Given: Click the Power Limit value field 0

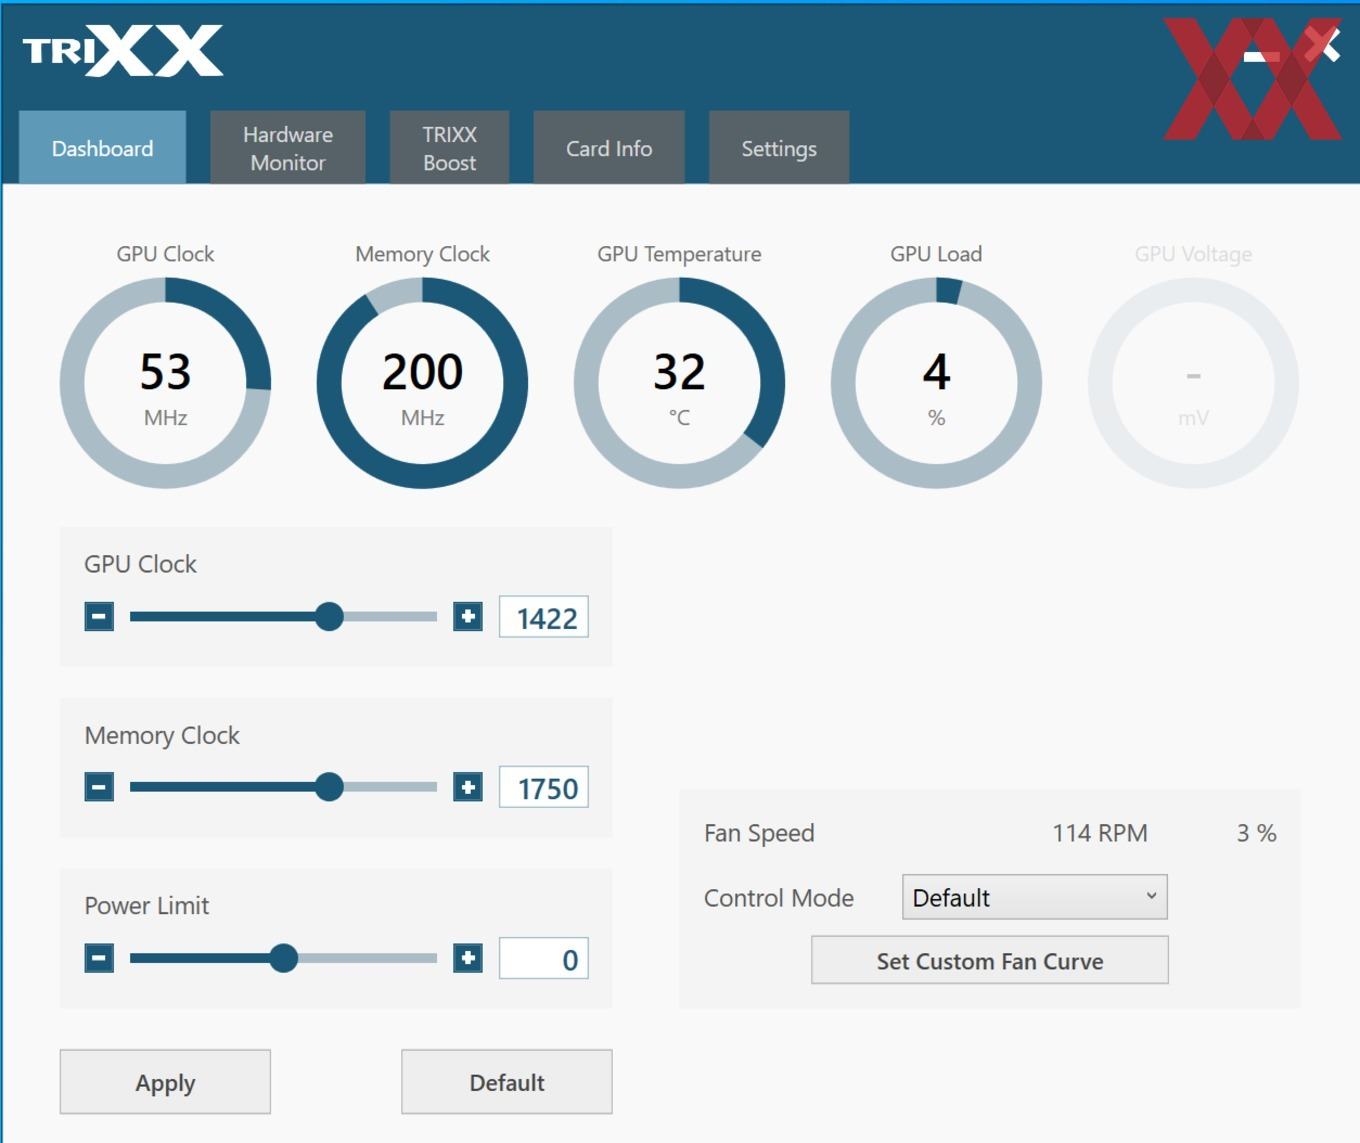Looking at the screenshot, I should coord(544,958).
